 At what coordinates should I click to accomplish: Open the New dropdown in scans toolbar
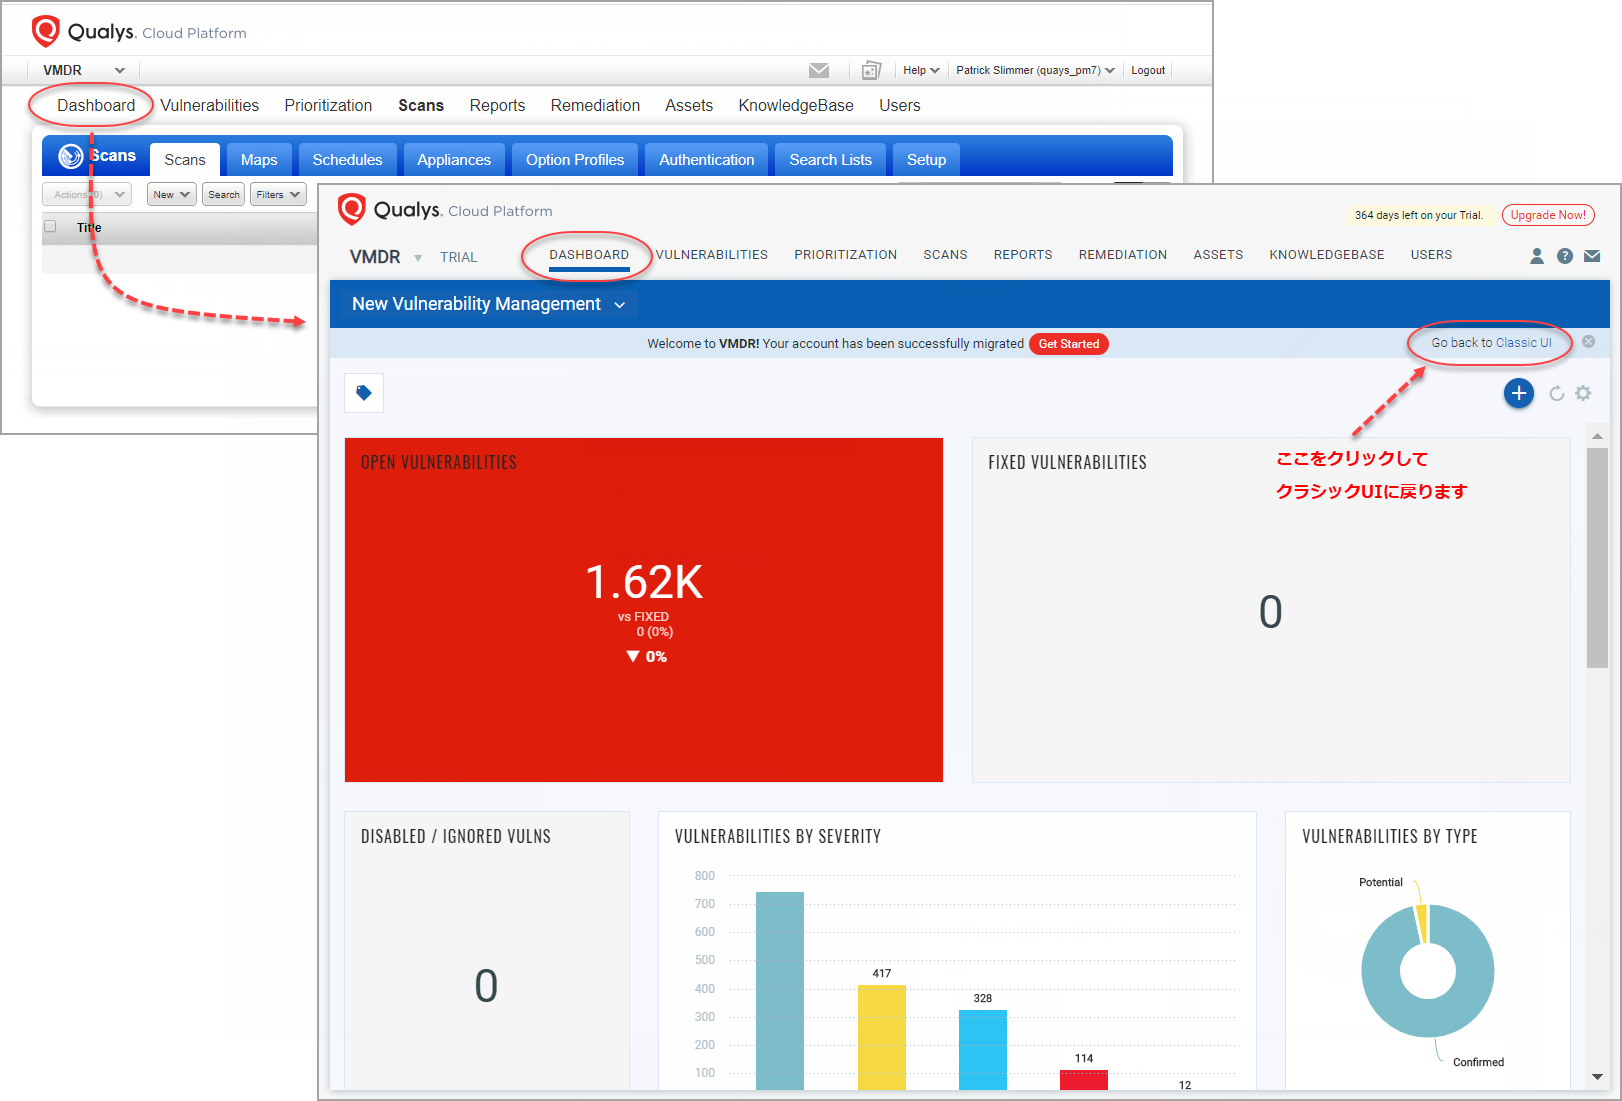tap(171, 194)
